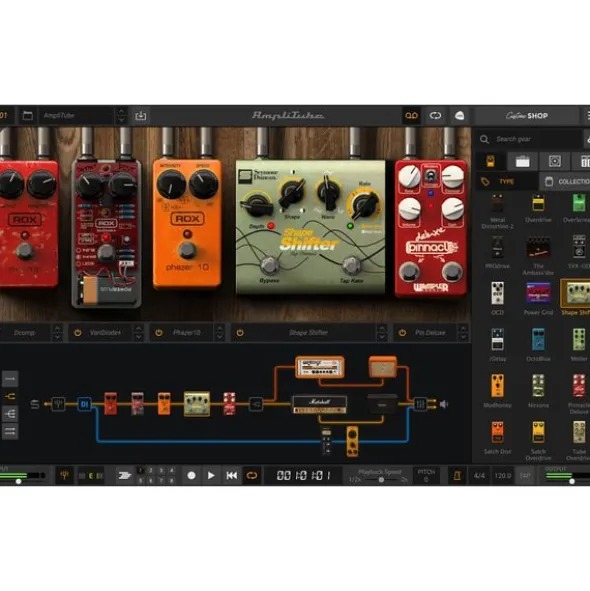This screenshot has height=591, width=590.
Task: Switch to the cabinet gear tab
Action: pos(555,161)
